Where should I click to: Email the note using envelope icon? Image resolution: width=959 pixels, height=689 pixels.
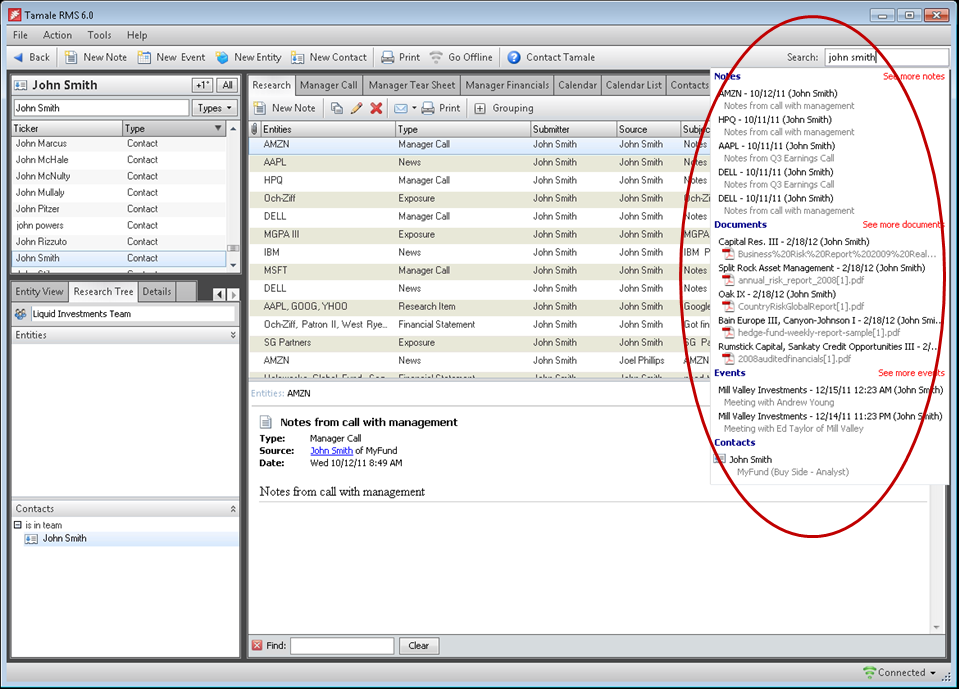point(401,108)
